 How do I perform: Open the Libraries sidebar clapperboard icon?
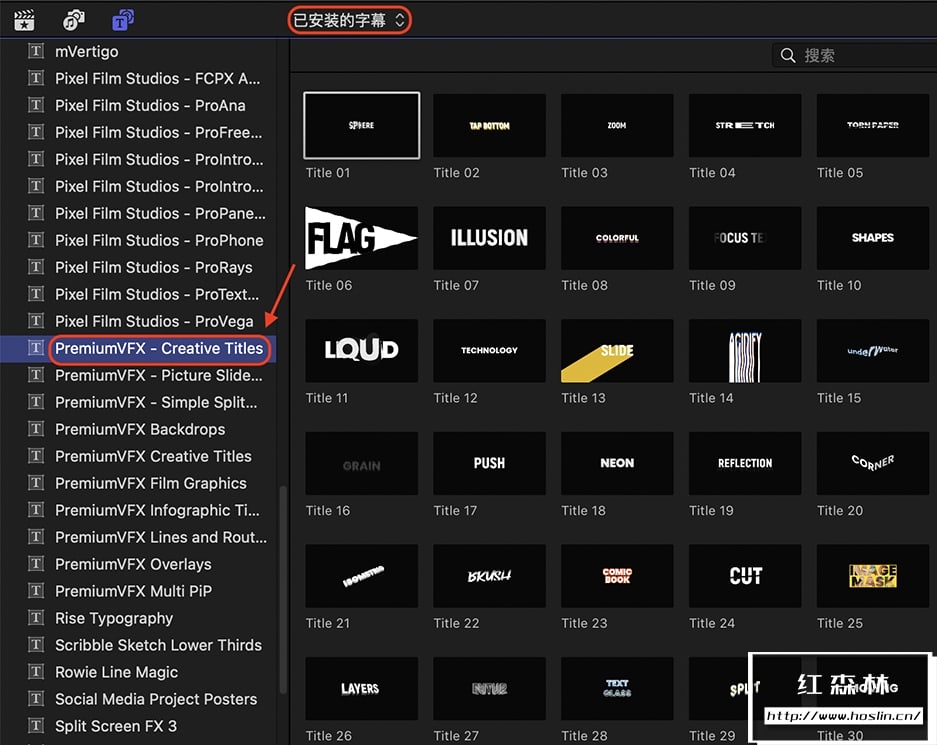[24, 20]
